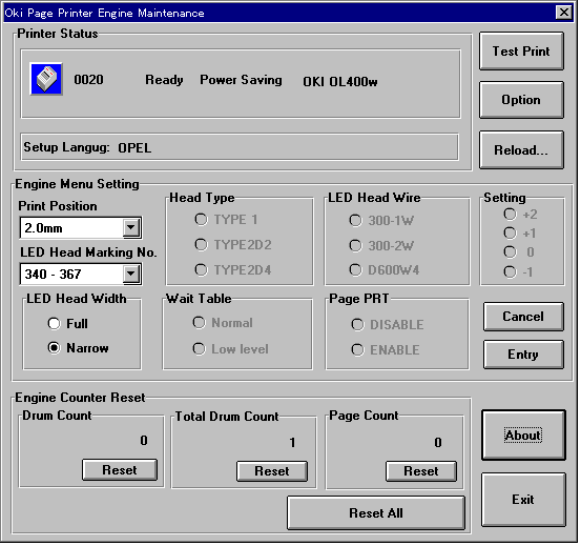Run a Test Print
This screenshot has height=545, width=580.
(521, 51)
